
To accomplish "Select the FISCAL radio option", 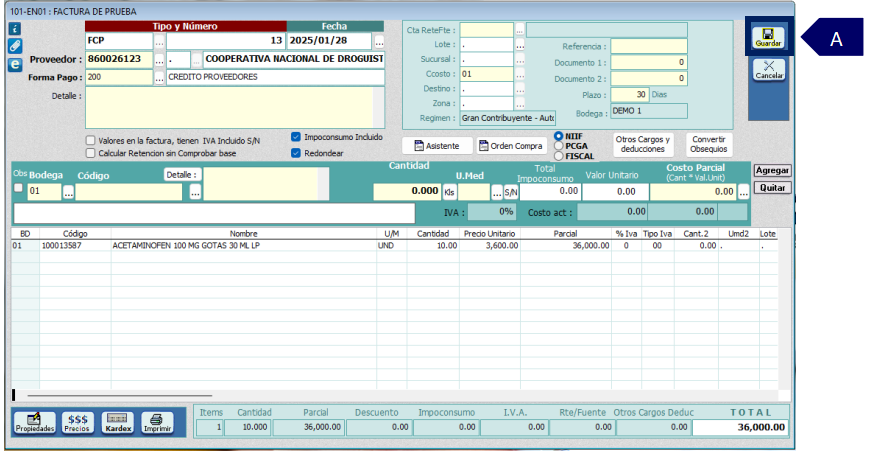I will tap(558, 156).
